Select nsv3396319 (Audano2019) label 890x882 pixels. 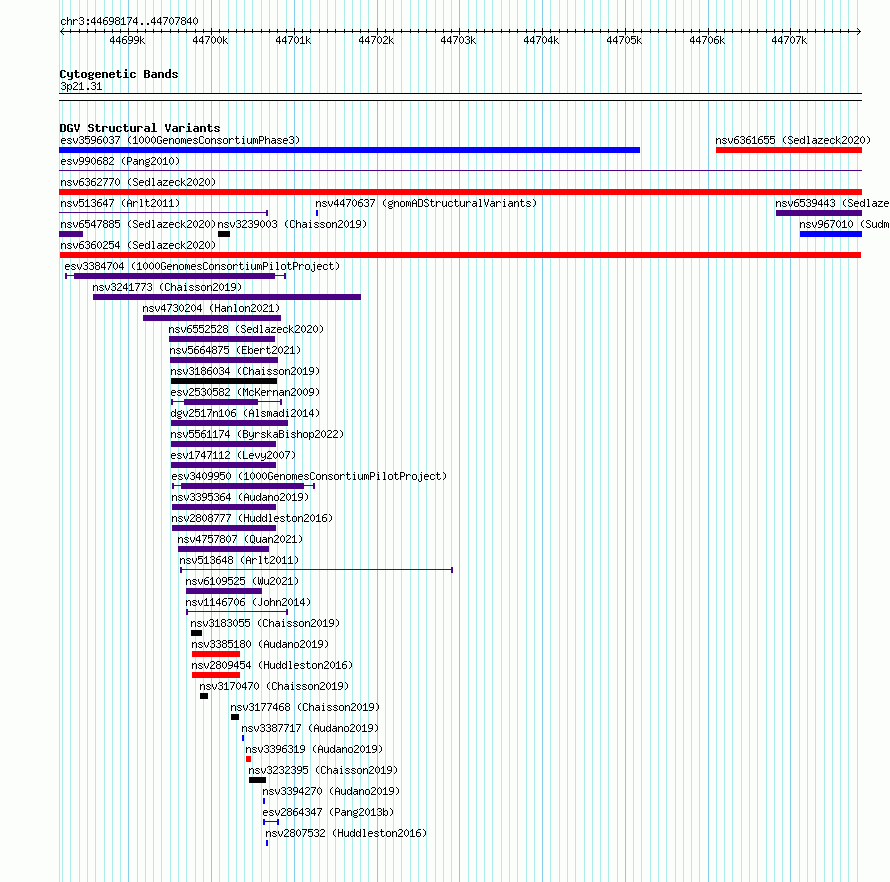[314, 749]
